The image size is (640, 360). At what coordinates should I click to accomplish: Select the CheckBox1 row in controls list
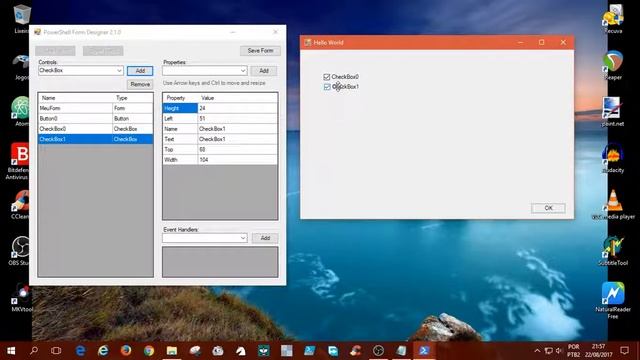pyautogui.click(x=96, y=139)
